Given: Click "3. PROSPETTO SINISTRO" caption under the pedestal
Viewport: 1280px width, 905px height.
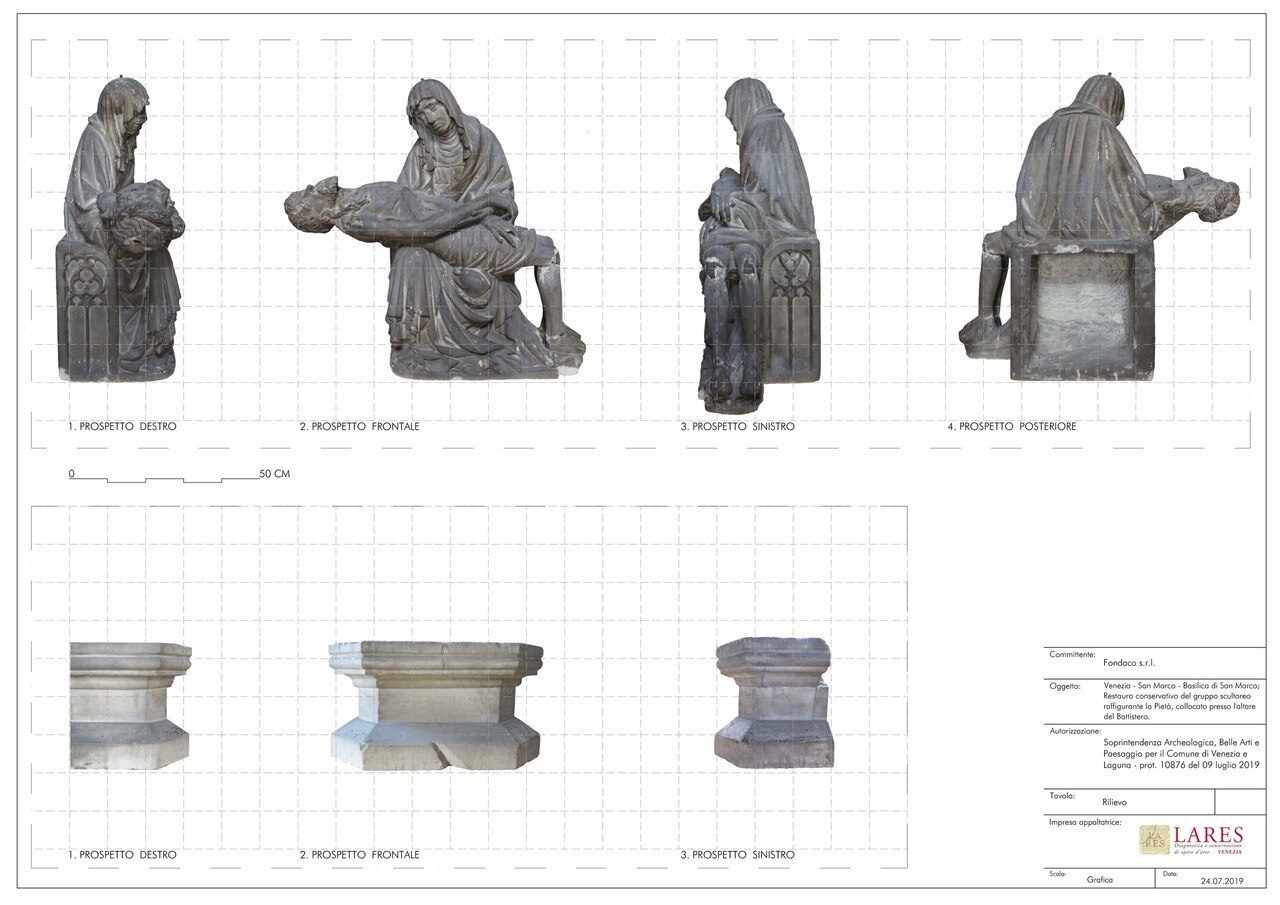Looking at the screenshot, I should (x=737, y=855).
